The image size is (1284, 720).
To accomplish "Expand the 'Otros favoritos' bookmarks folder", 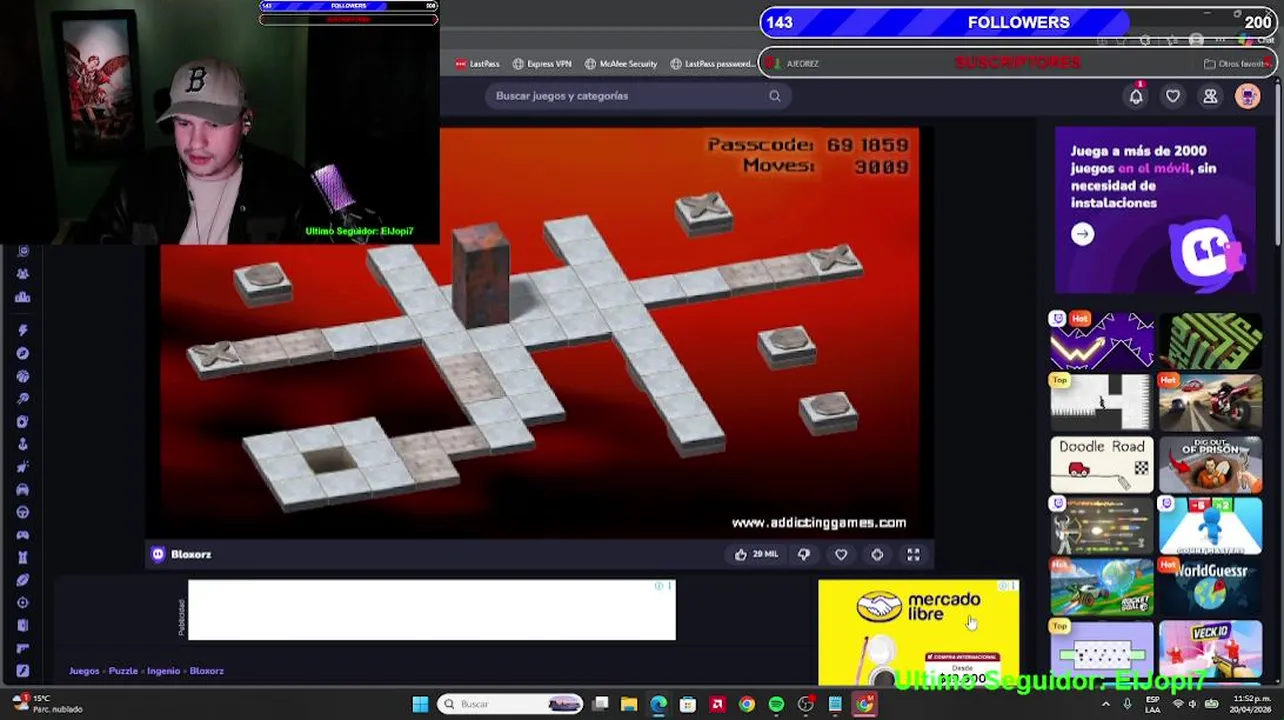I will coord(1236,63).
